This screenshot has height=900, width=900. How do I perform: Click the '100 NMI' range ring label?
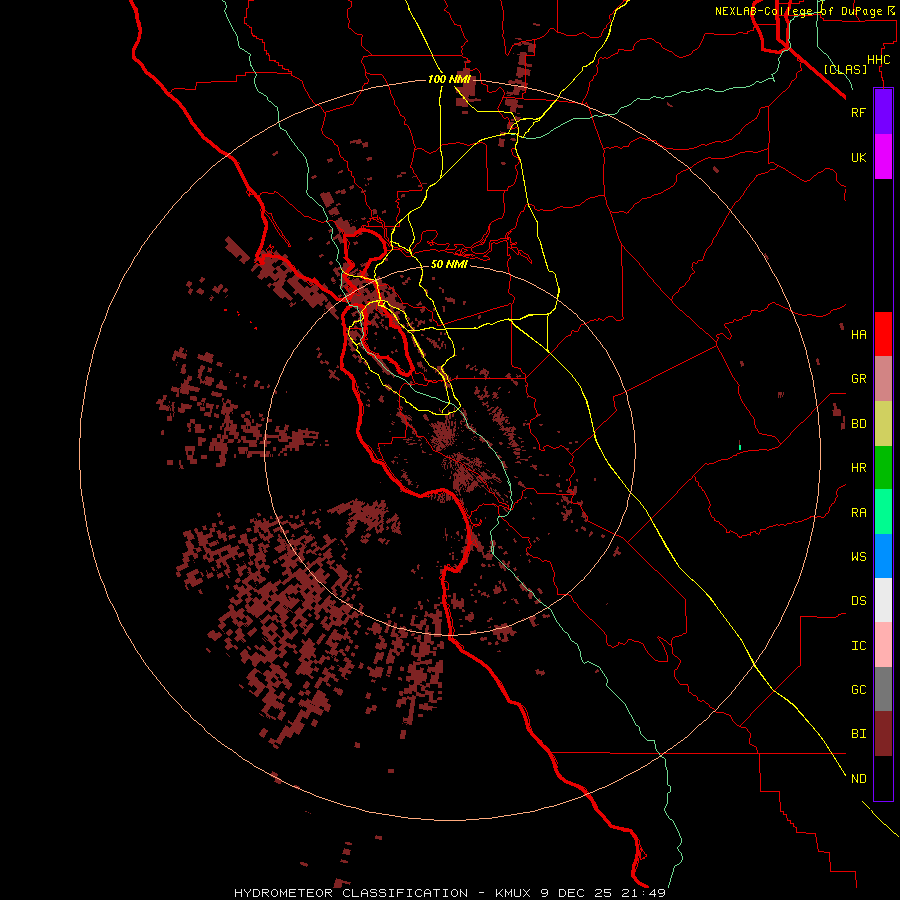(x=449, y=79)
